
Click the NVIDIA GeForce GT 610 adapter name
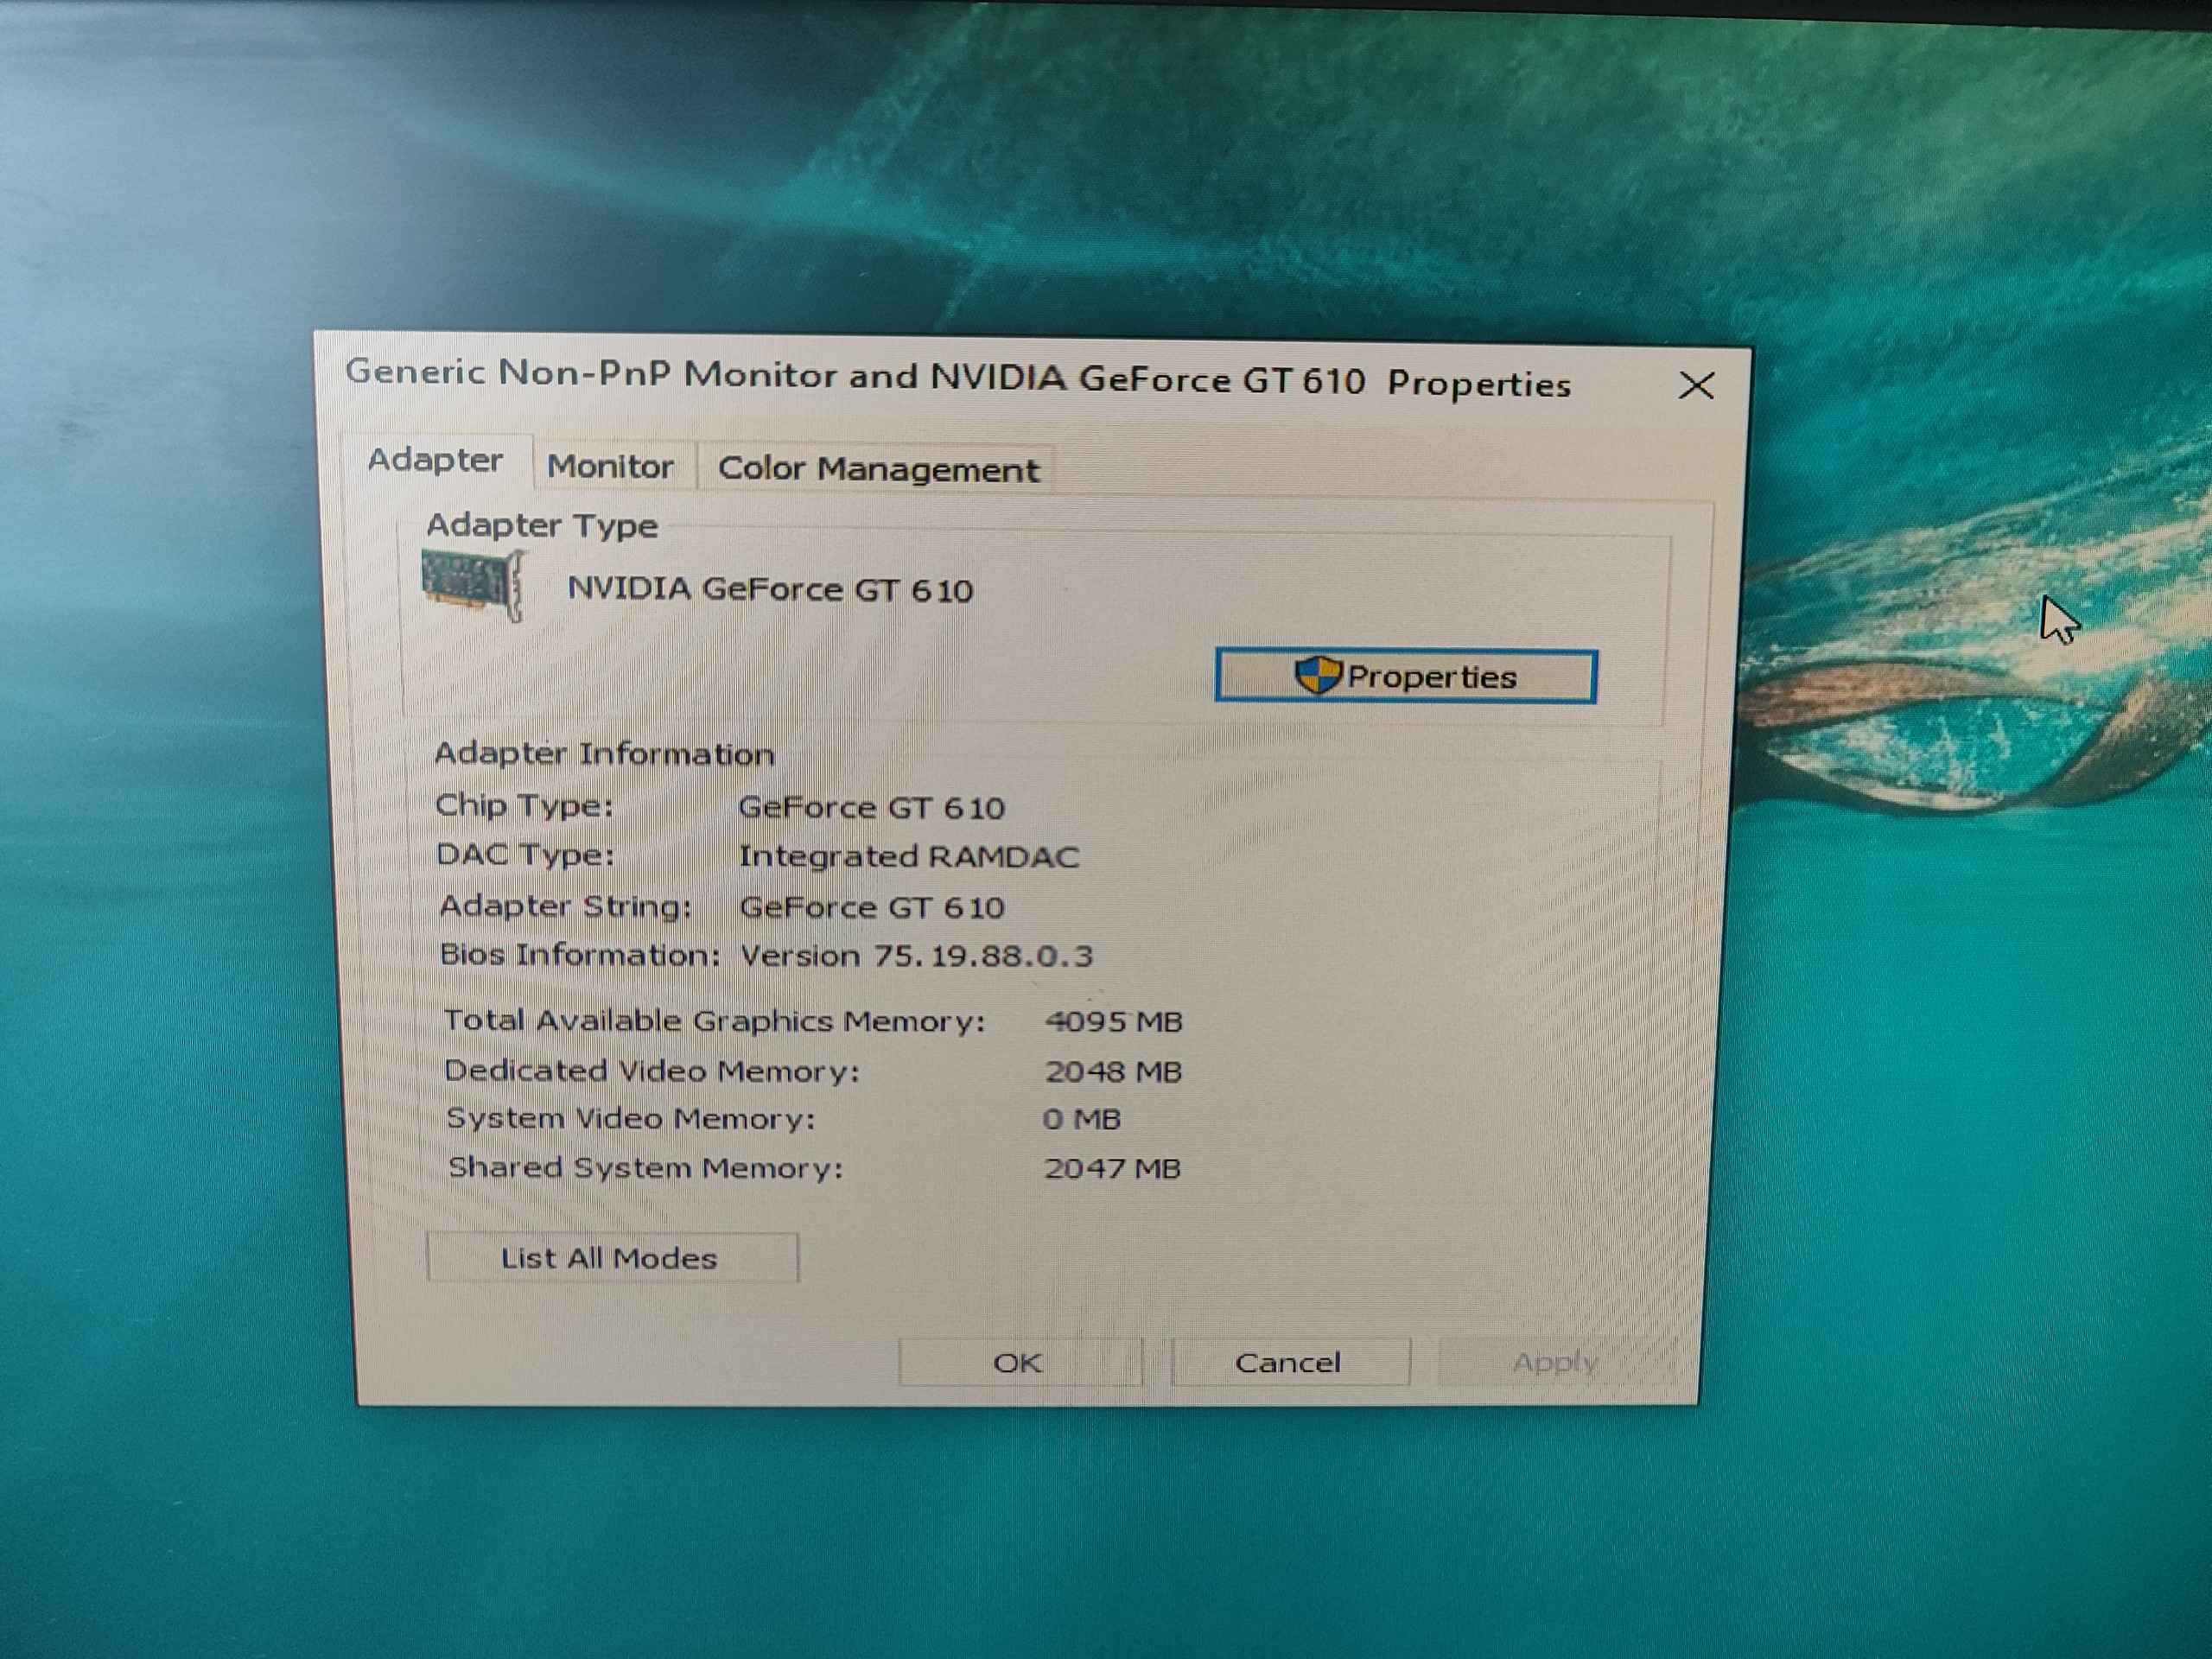(x=770, y=590)
